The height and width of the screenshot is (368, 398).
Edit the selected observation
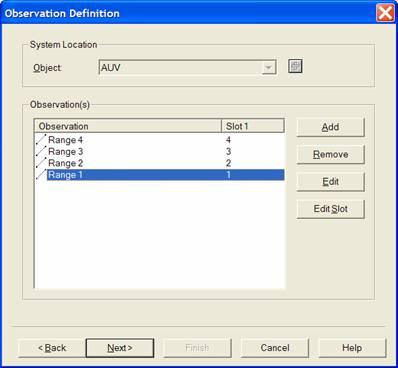point(330,182)
